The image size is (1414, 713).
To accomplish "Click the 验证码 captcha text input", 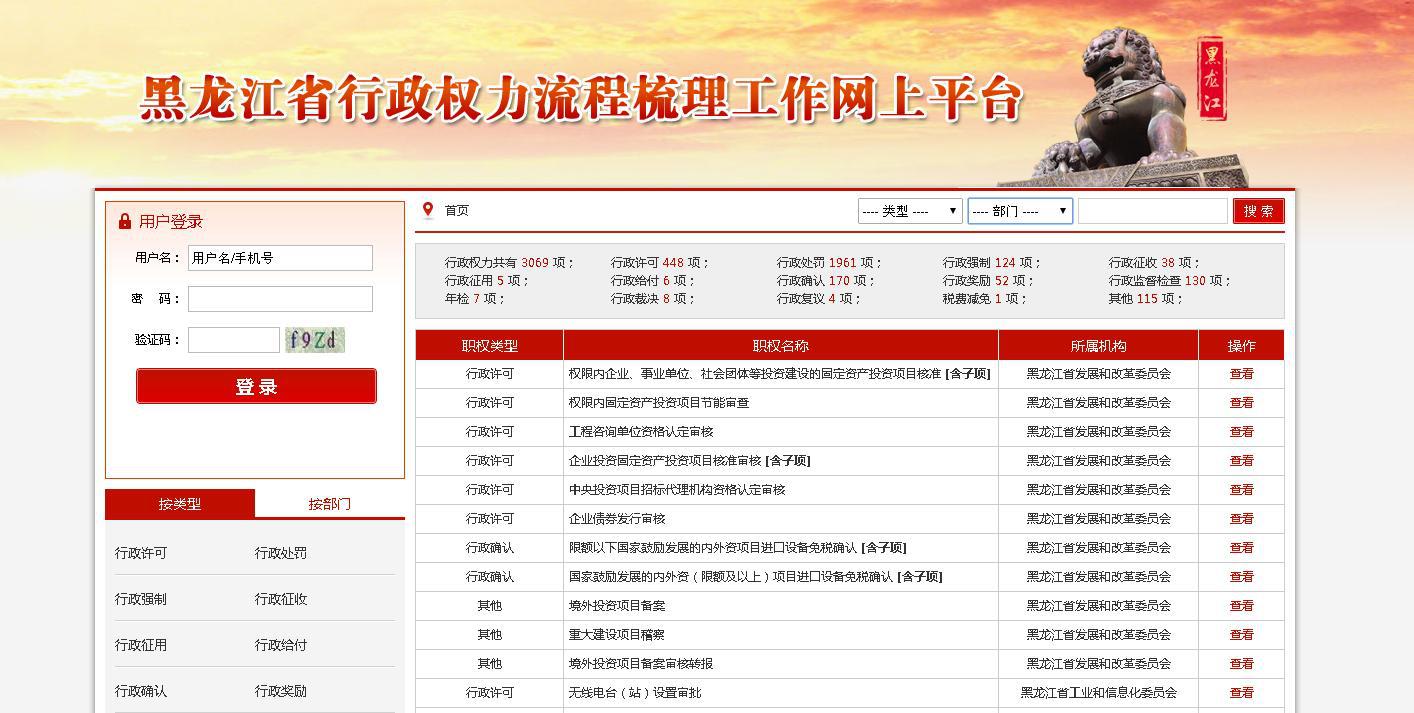I will [233, 340].
